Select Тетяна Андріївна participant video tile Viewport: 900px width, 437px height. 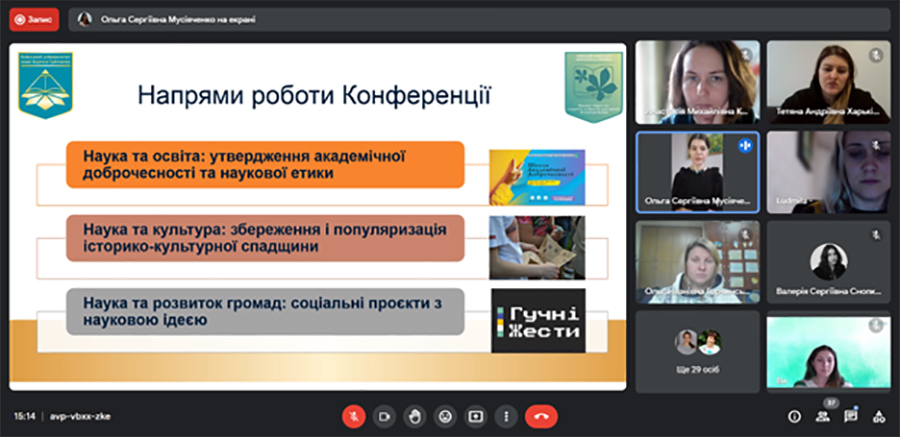[829, 82]
